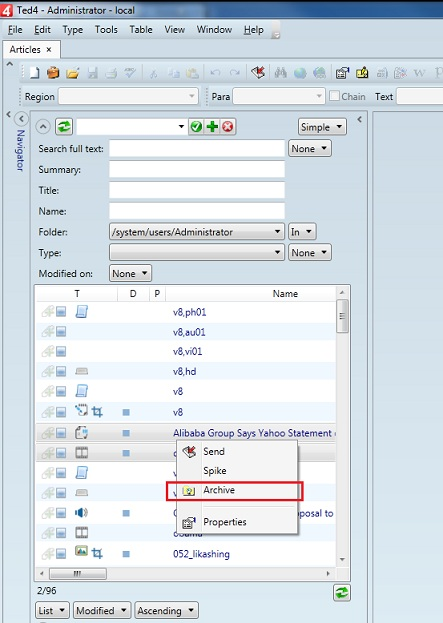The image size is (443, 623).
Task: Click the globe icon next to binoculars
Action: click(x=300, y=73)
